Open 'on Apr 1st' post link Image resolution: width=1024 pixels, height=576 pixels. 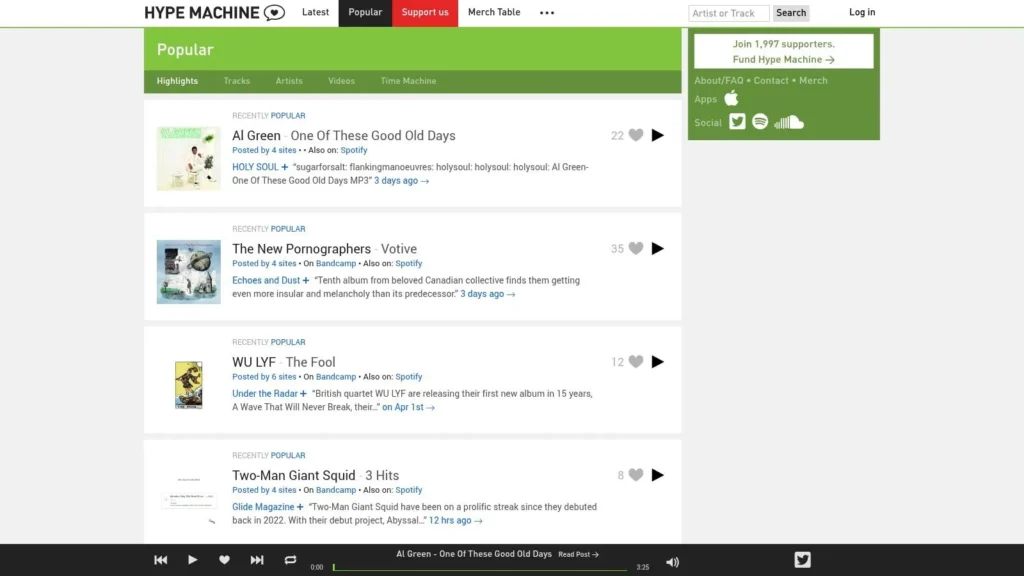(x=408, y=407)
